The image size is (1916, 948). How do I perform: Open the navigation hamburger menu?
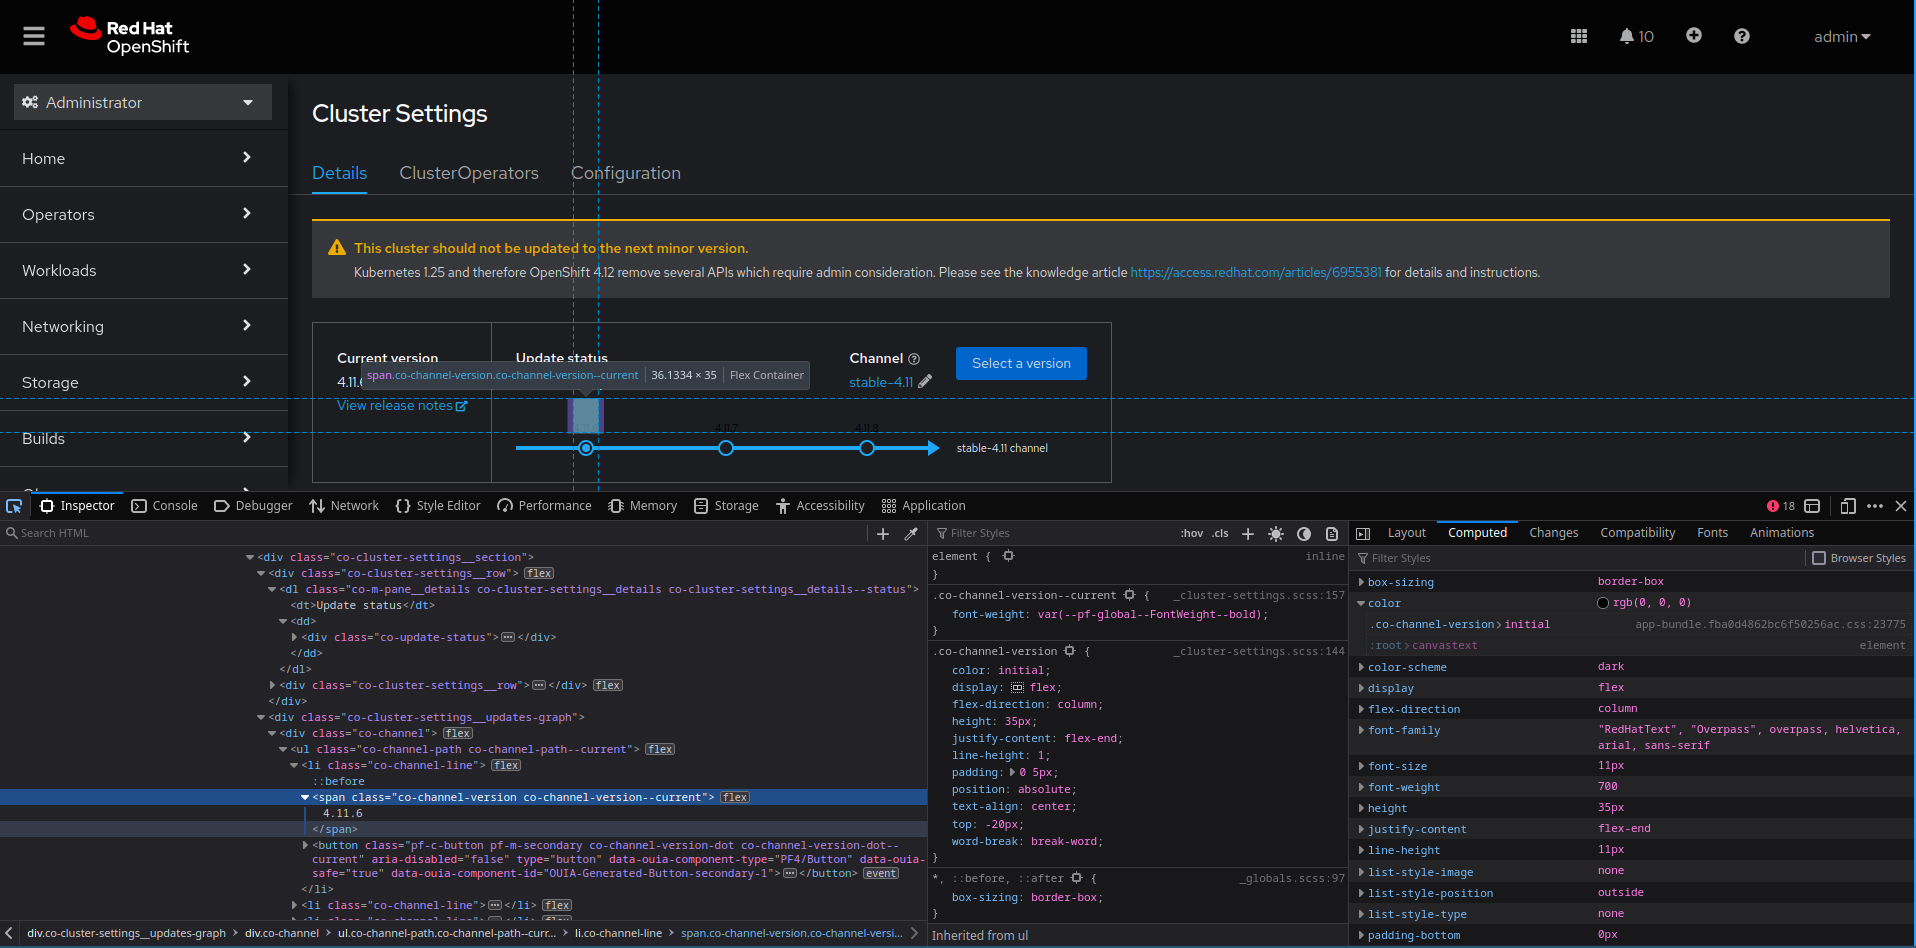33,36
